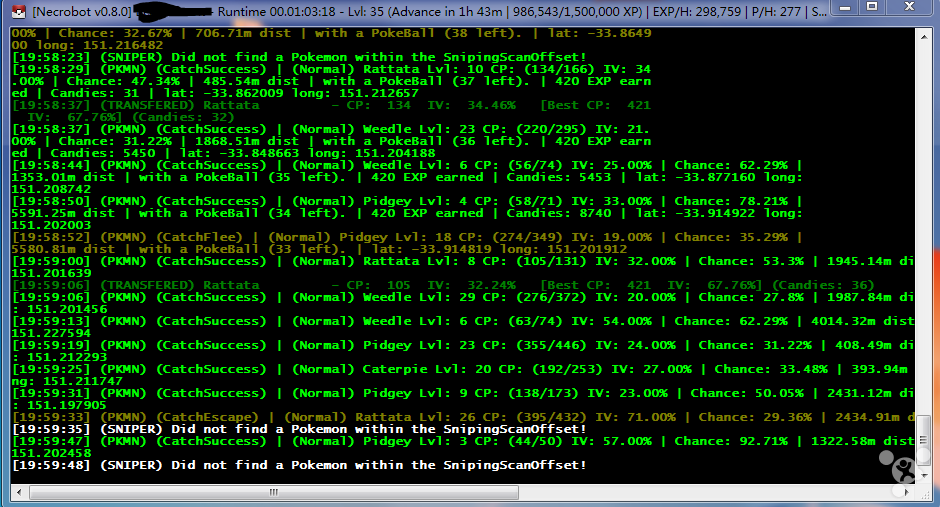
Task: Click the horizontal scrollbar thumb
Action: [273, 492]
